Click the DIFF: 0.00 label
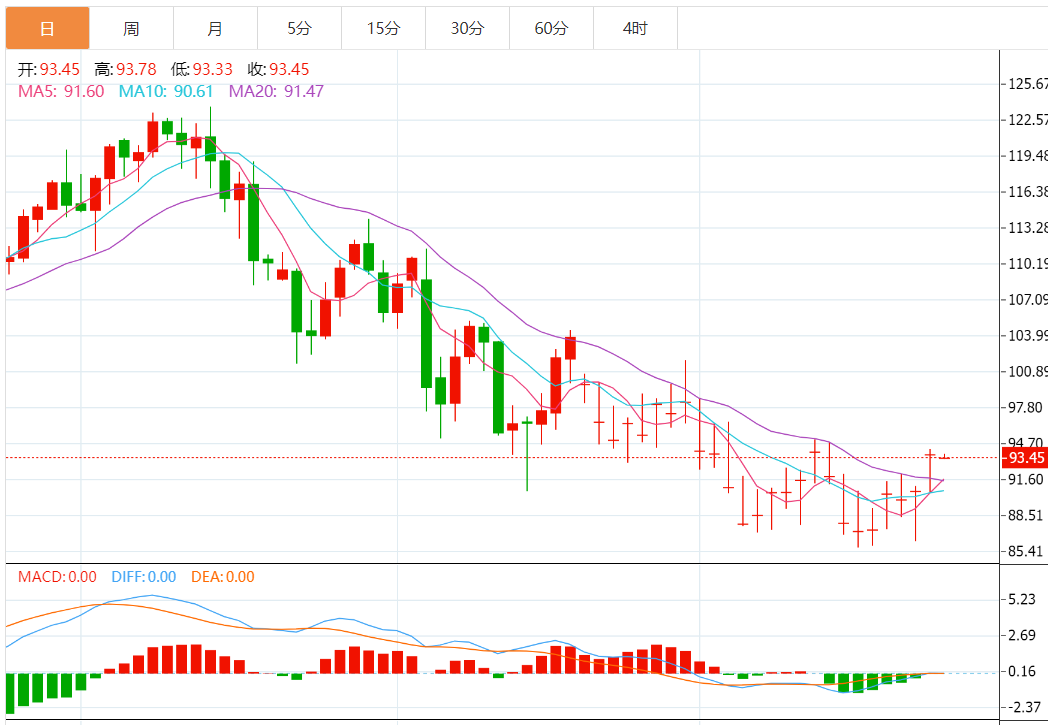The width and height of the screenshot is (1048, 725). point(144,577)
